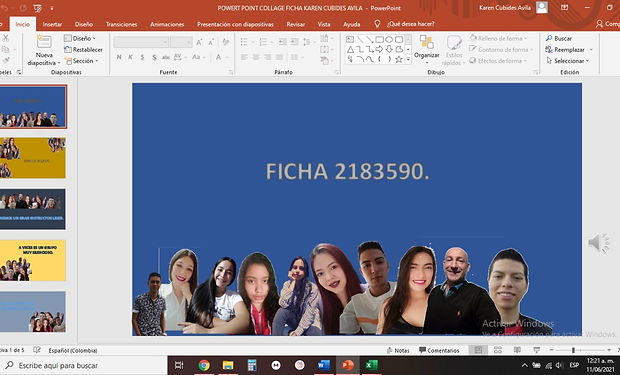
Task: Toggle justify text alignment
Action: click(280, 57)
